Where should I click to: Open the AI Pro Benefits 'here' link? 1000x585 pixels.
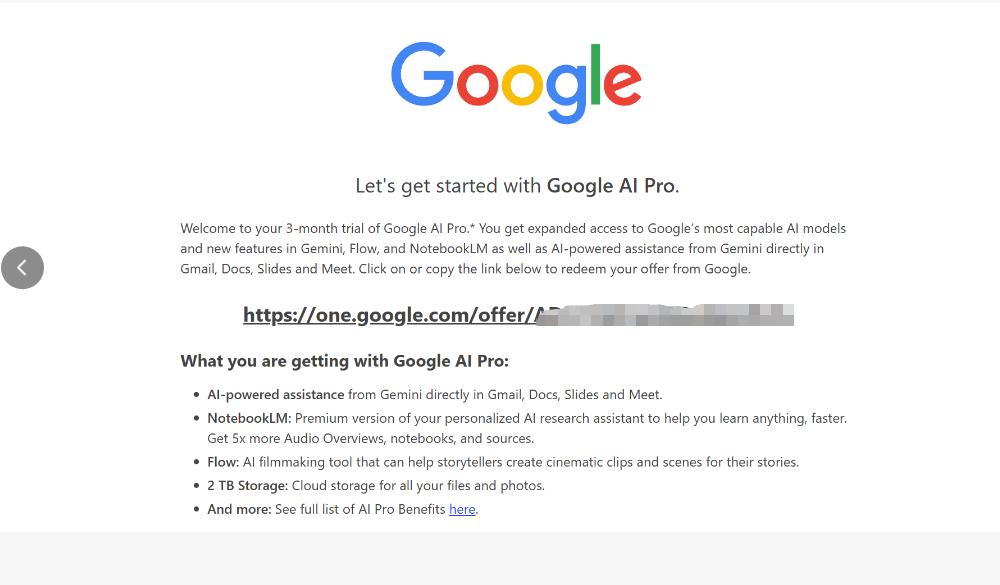click(x=462, y=509)
